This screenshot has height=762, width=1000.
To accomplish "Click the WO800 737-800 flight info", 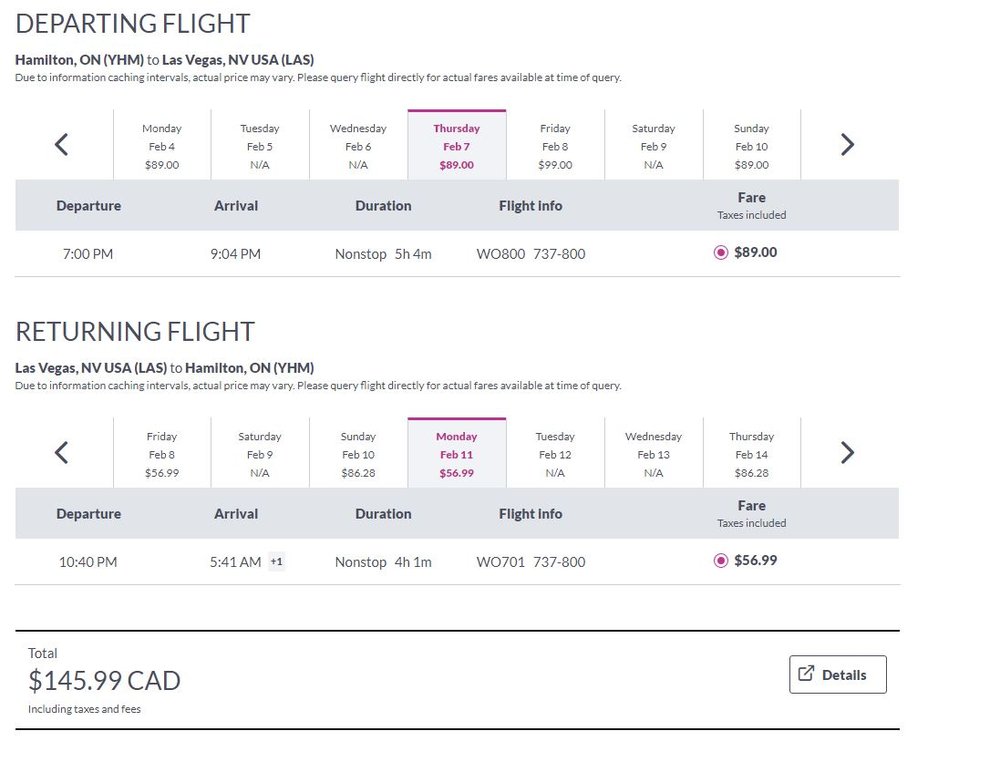I will [531, 254].
